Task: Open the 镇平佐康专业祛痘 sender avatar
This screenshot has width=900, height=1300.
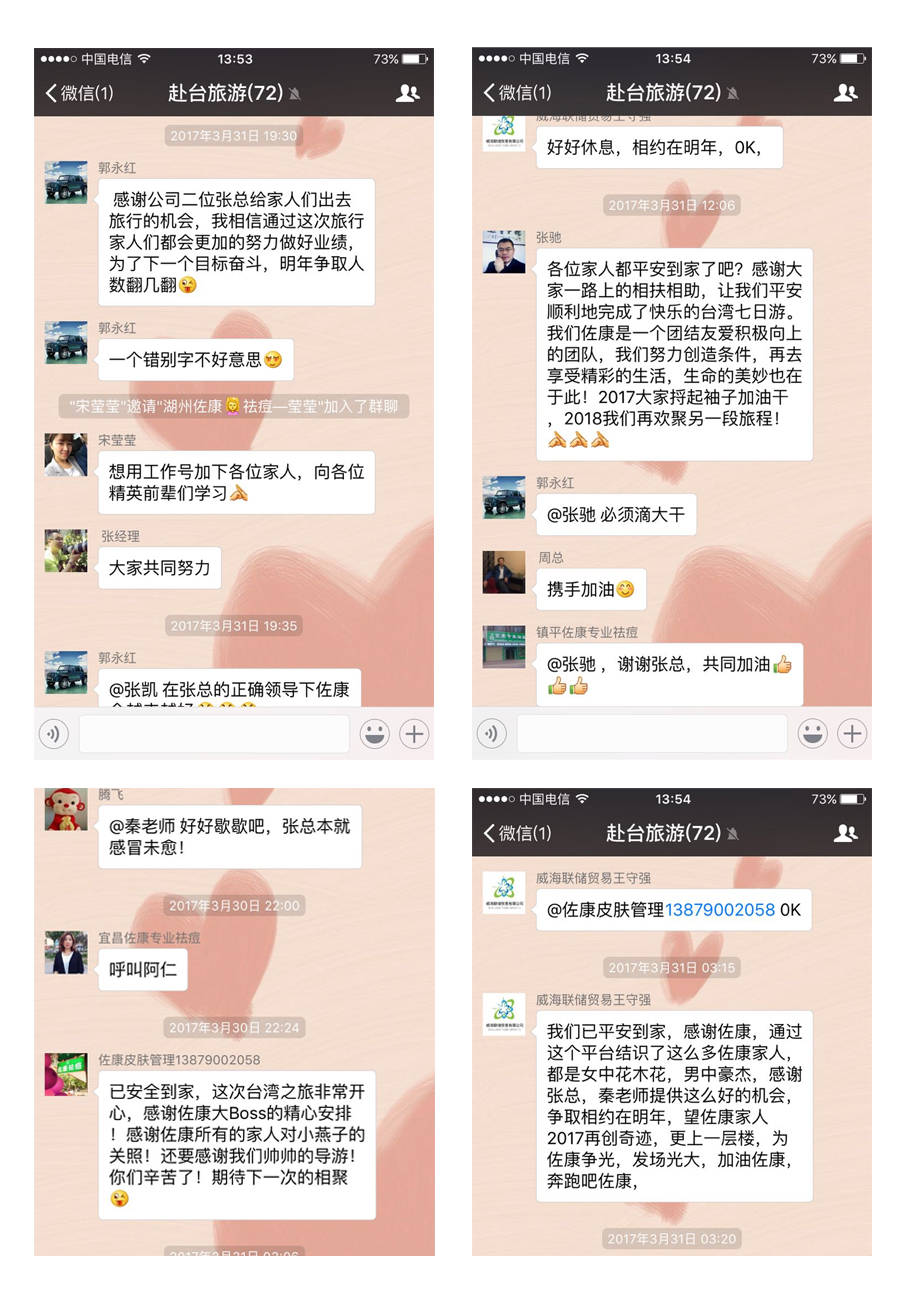Action: [504, 647]
